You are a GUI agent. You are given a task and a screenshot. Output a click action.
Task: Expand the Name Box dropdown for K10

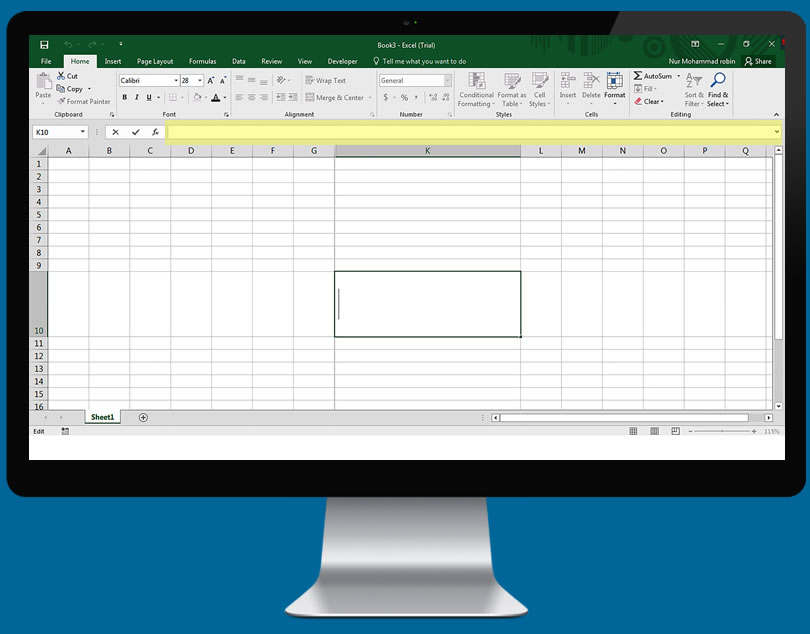coord(83,132)
